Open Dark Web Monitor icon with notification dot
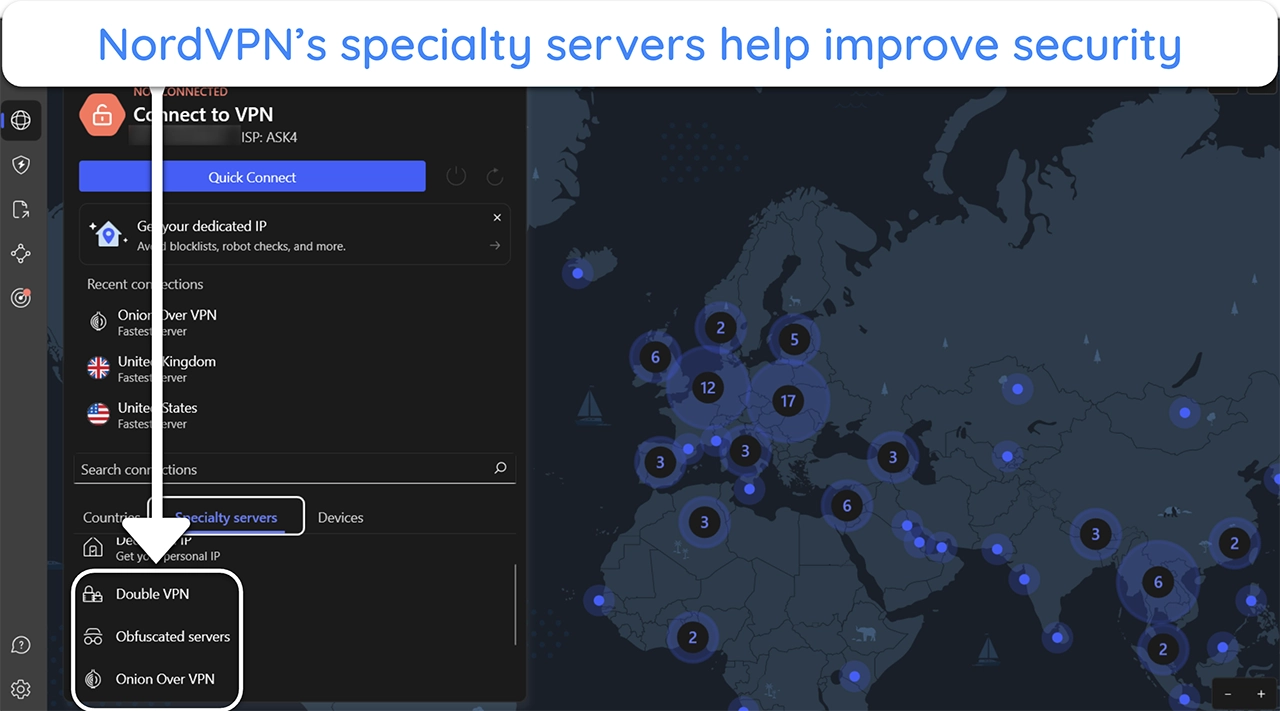 click(21, 297)
